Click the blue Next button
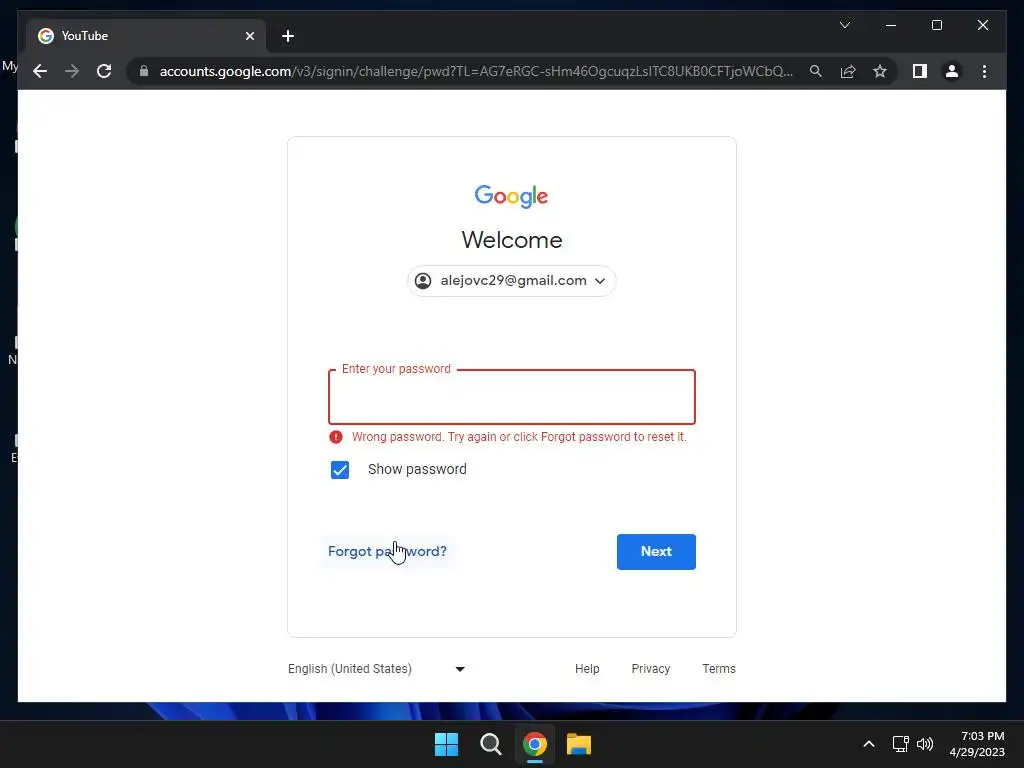1024x768 pixels. point(656,552)
